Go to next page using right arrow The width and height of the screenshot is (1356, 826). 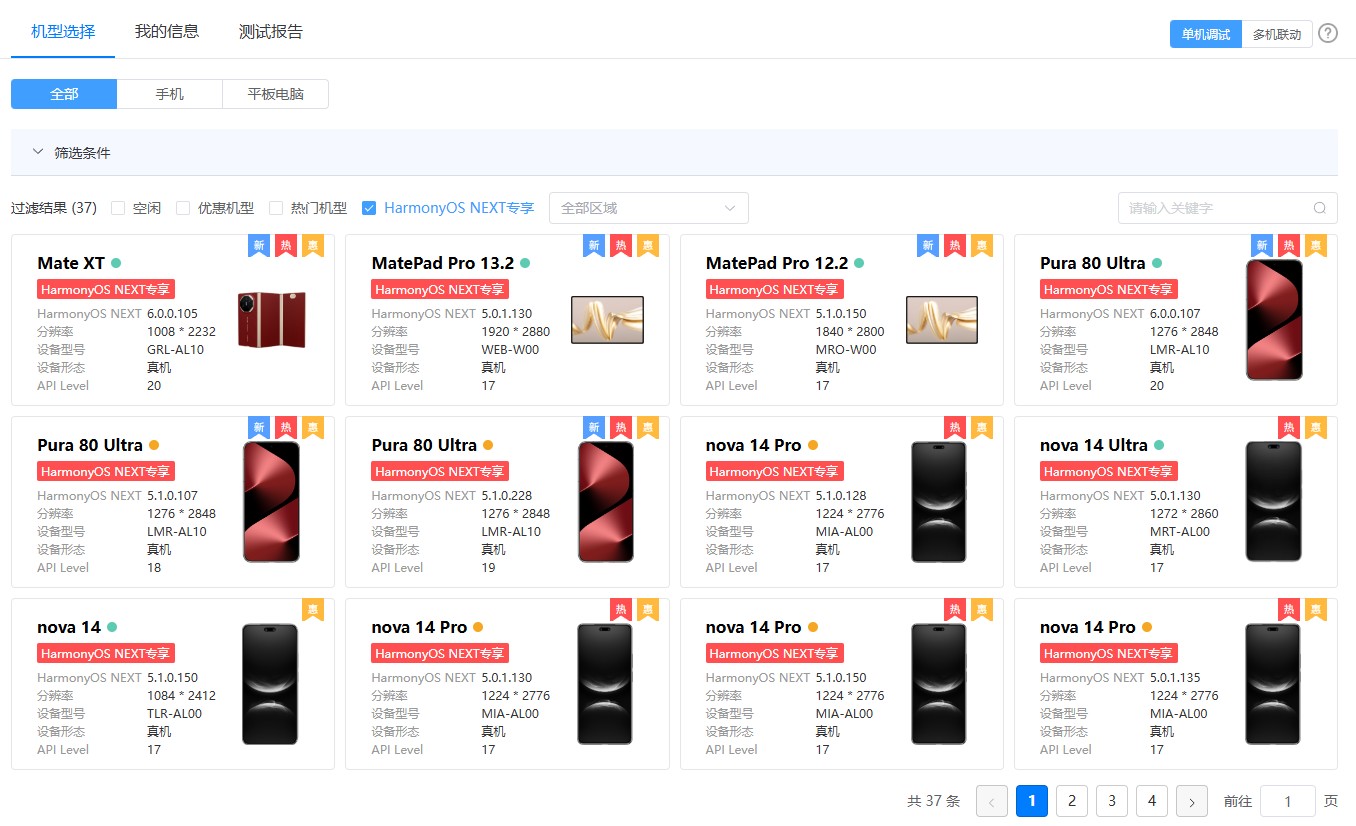pyautogui.click(x=1191, y=801)
